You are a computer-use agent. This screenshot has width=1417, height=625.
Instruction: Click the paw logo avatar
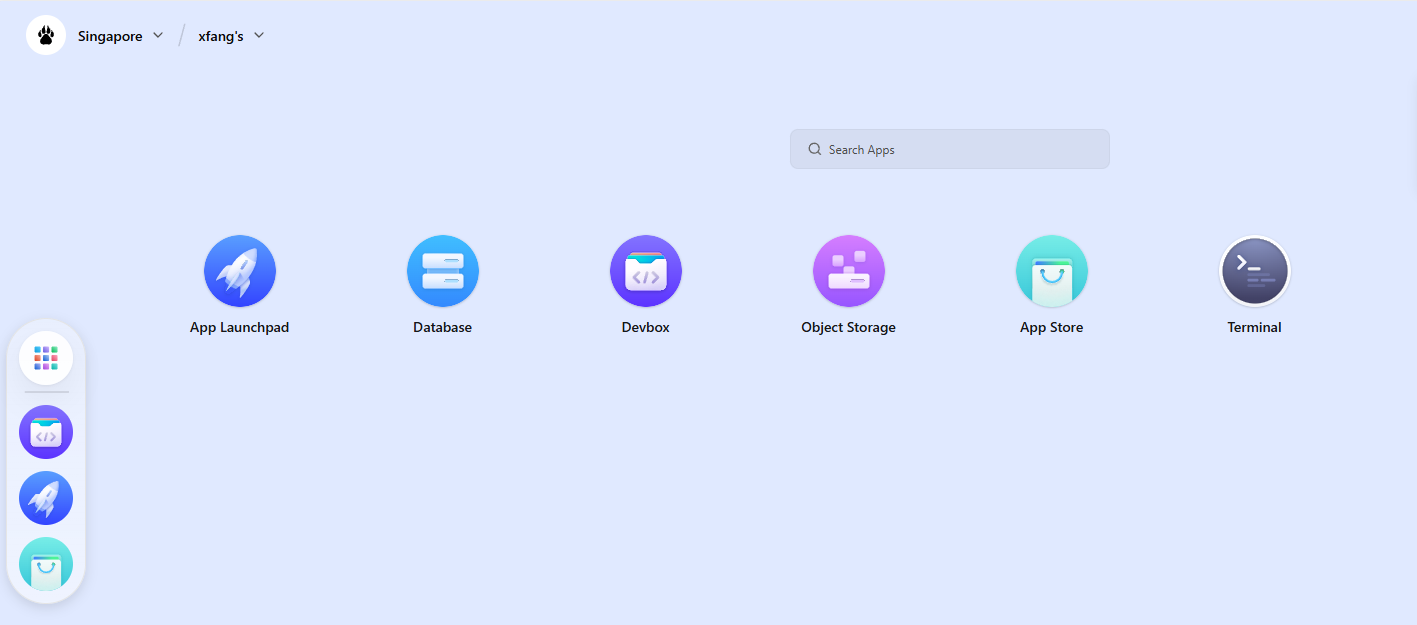click(x=46, y=36)
